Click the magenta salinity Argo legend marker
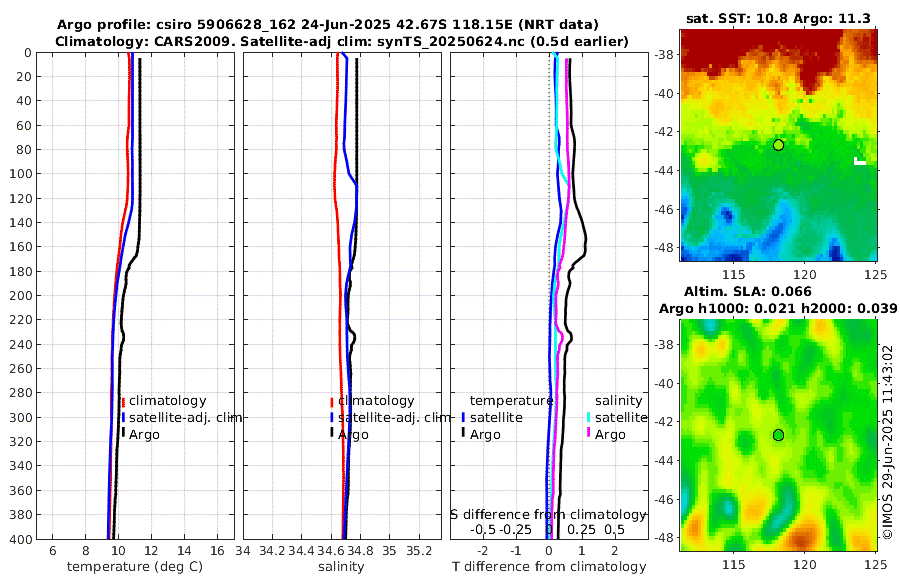The image size is (900, 580). [x=588, y=432]
